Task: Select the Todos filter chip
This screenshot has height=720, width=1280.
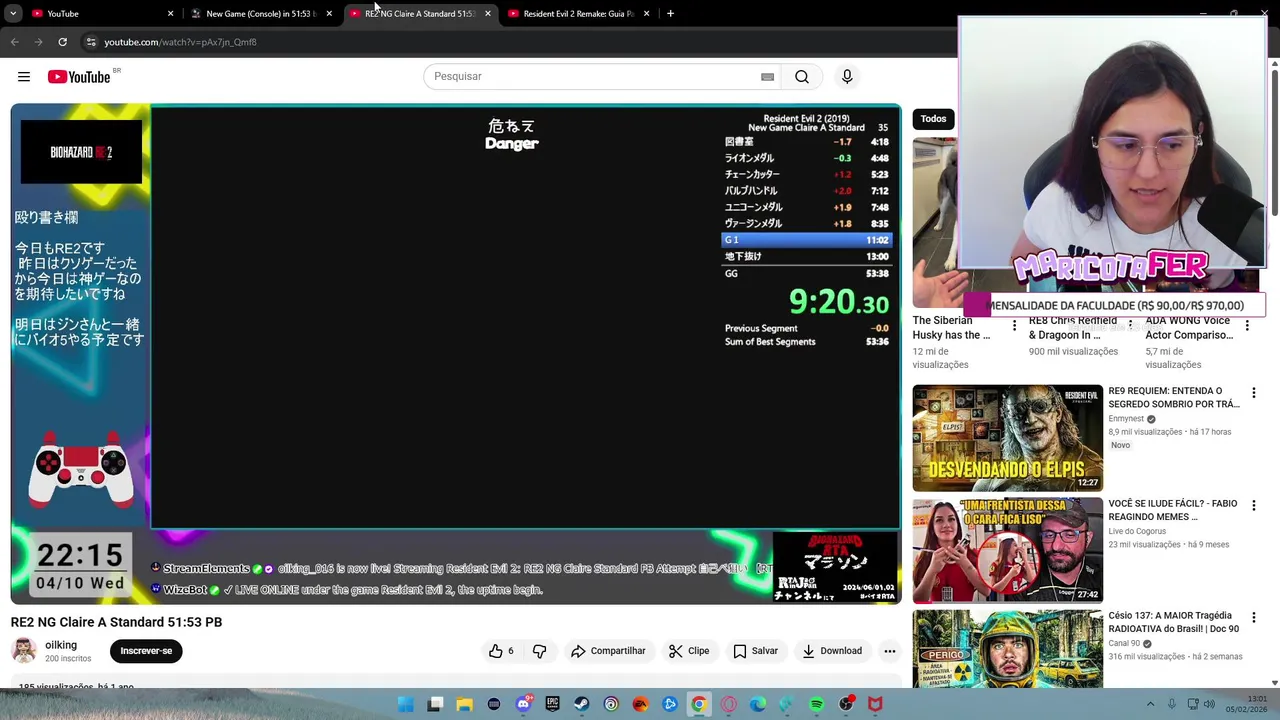Action: pyautogui.click(x=933, y=119)
